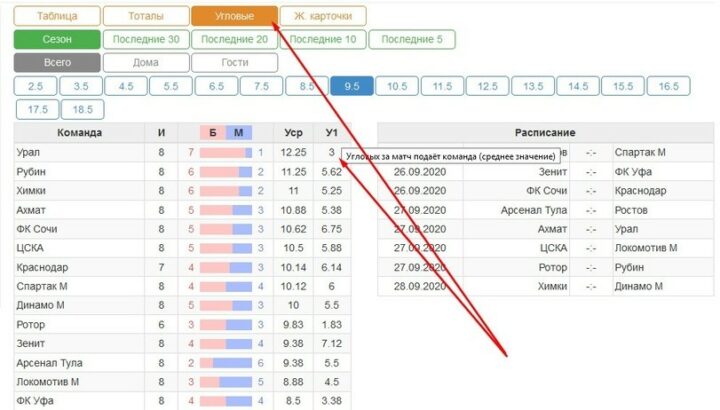Click Урал's 12.25 average value
The height and width of the screenshot is (410, 720).
coord(293,152)
